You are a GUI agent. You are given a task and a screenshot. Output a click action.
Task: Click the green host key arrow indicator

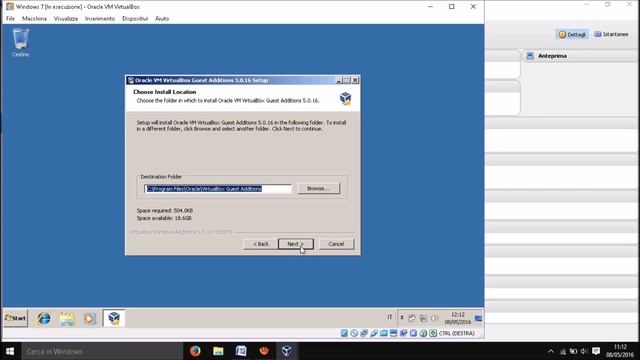pyautogui.click(x=433, y=333)
